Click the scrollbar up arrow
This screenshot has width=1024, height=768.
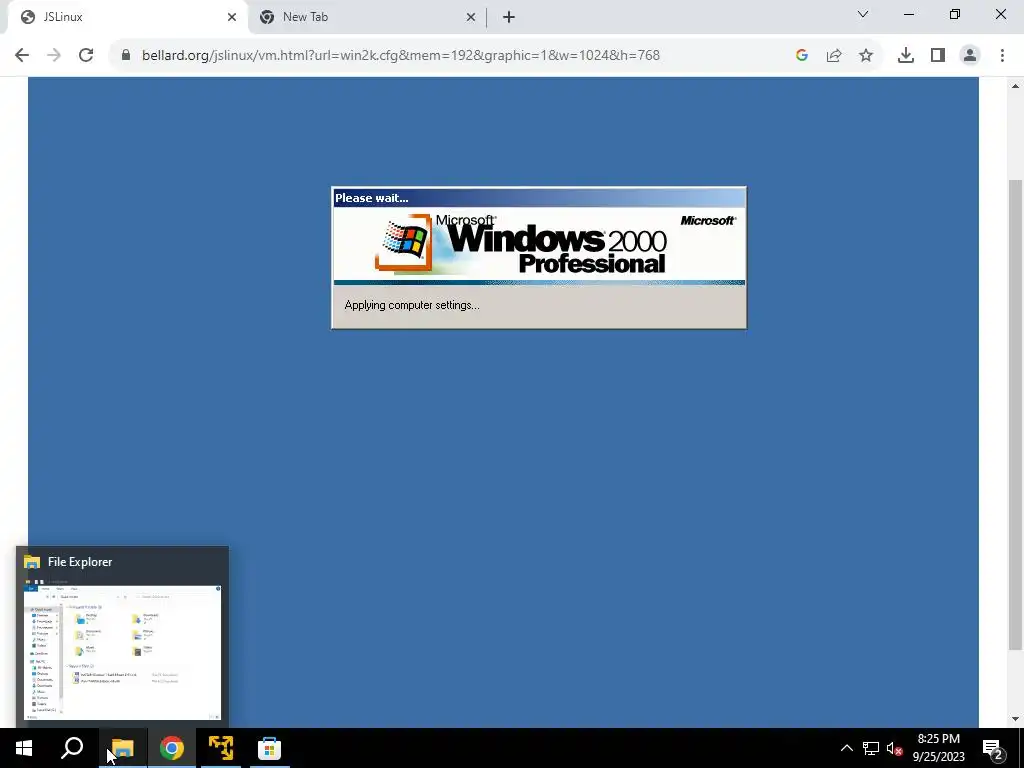click(x=1015, y=86)
